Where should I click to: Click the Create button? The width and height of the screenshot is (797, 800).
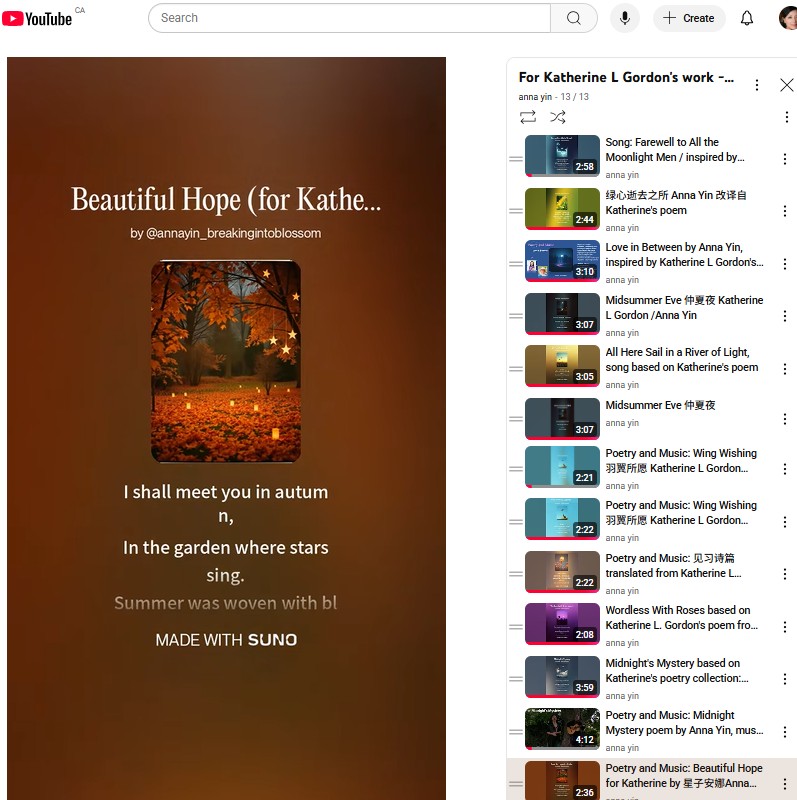pos(688,18)
